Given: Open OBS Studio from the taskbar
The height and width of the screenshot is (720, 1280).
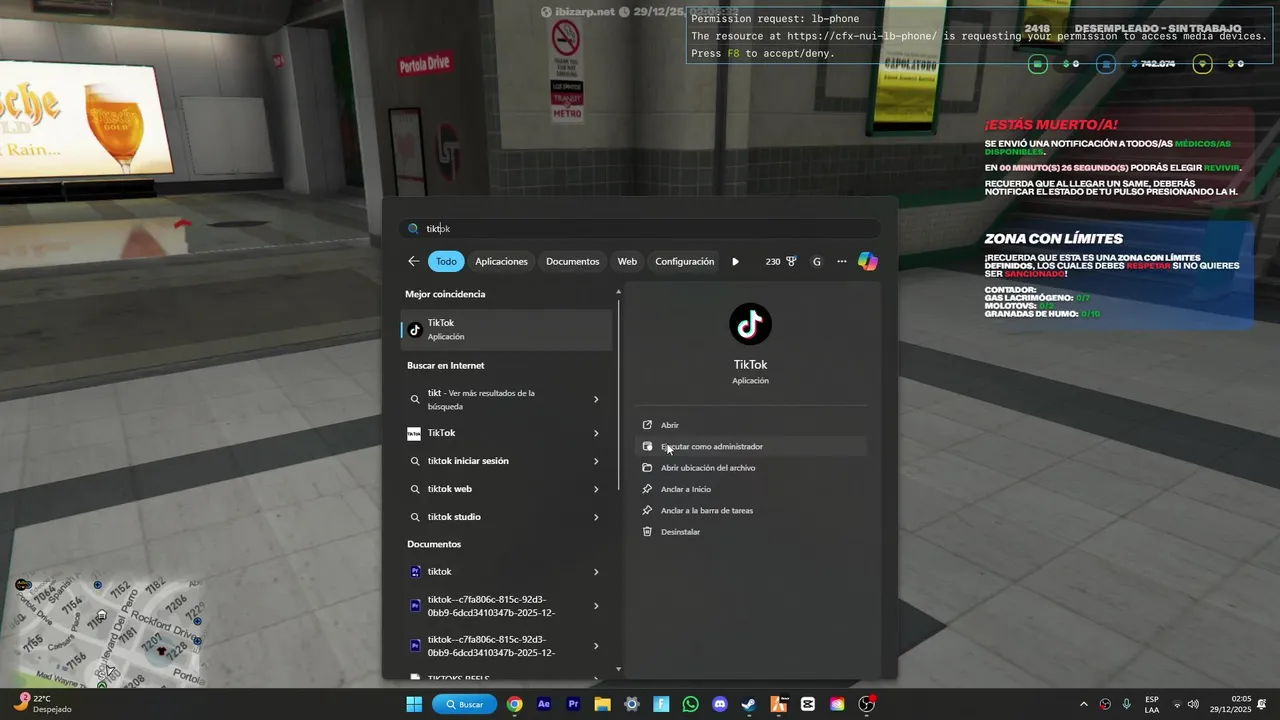Looking at the screenshot, I should tap(867, 704).
